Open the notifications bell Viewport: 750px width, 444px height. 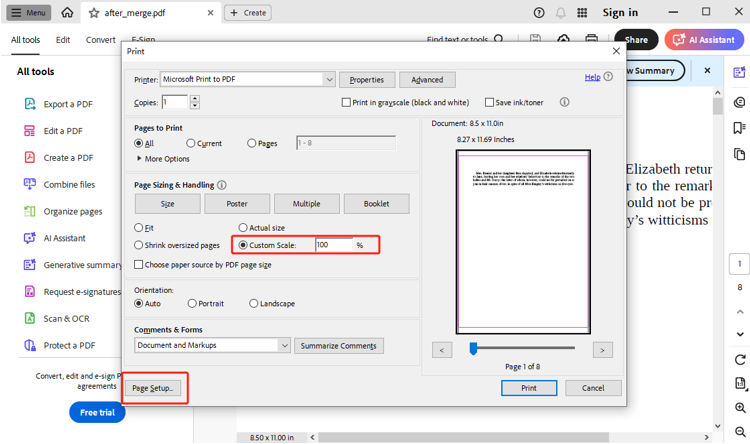(560, 13)
